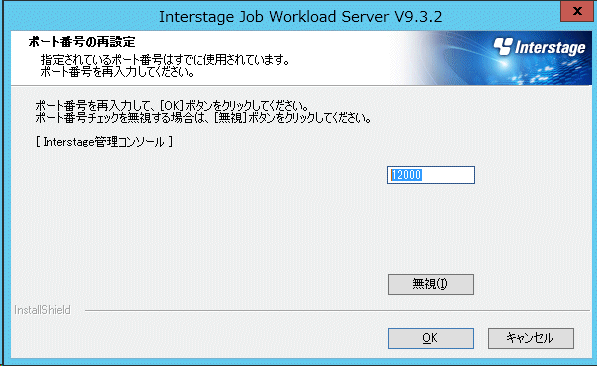Click the [ Interstage管理コンソール ] label
The height and width of the screenshot is (366, 597).
104,142
